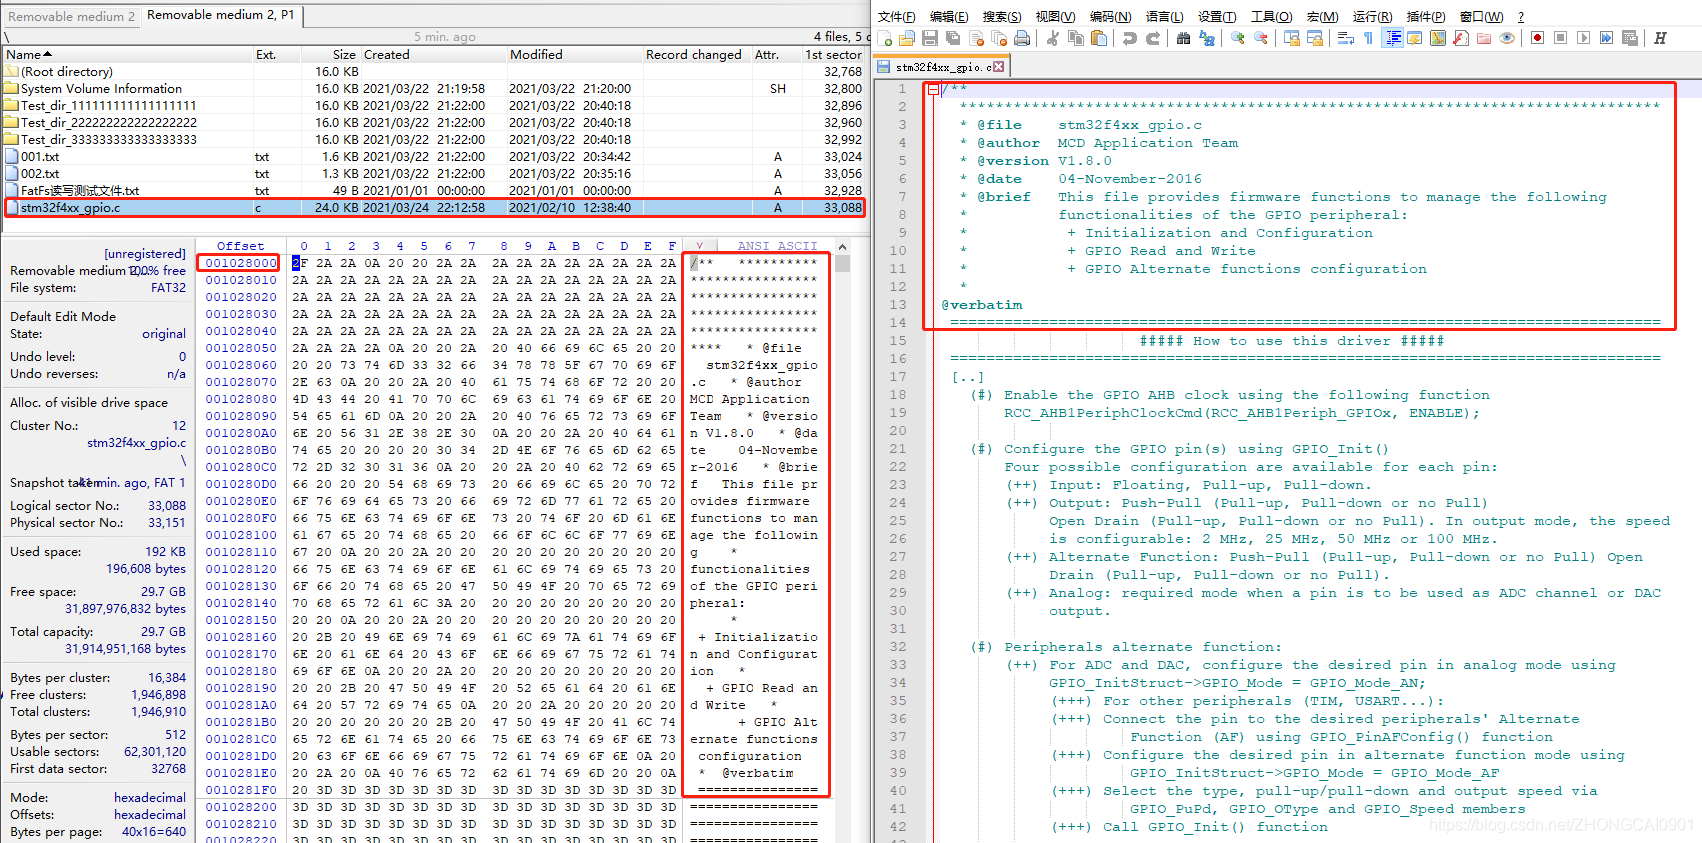Toggle synchronized horizontal scrolling
This screenshot has height=843, width=1702.
[x=1315, y=38]
